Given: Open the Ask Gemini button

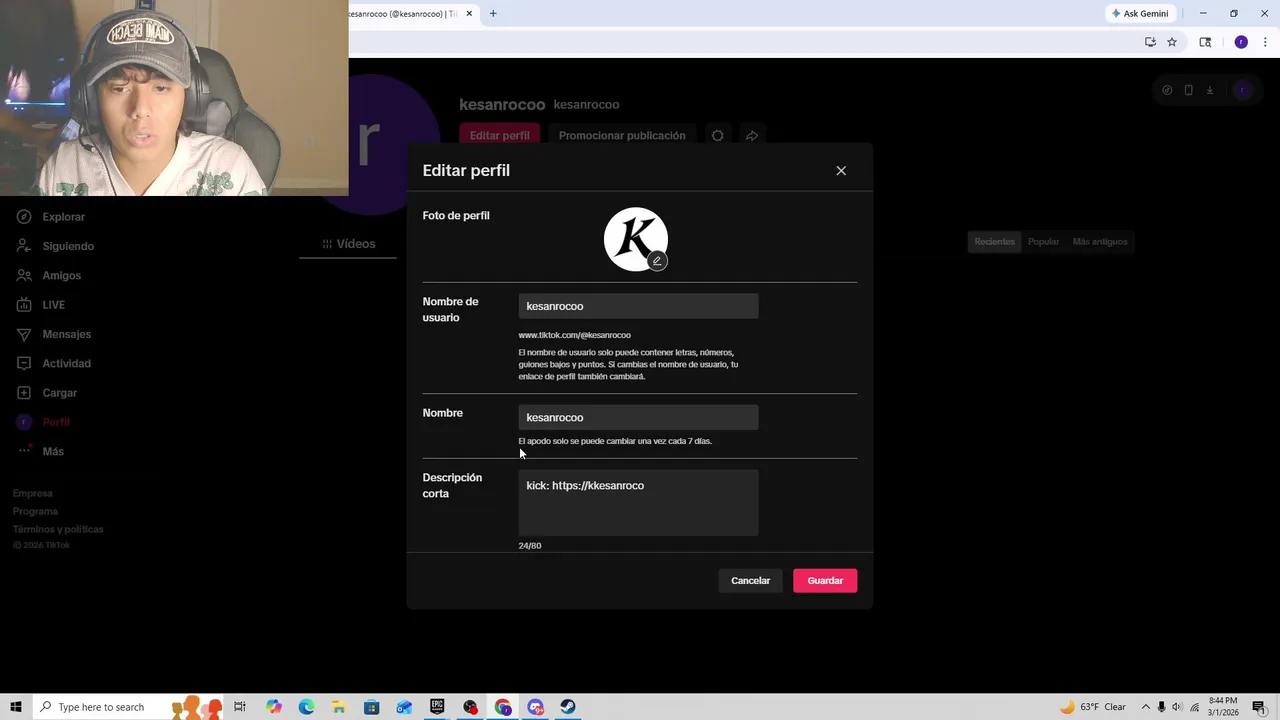Looking at the screenshot, I should tap(1140, 13).
